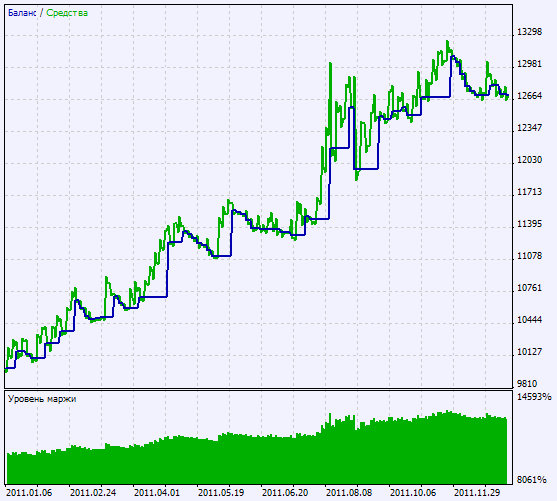Click the 2011.10.06 date label
The image size is (557, 501).
coord(413,493)
